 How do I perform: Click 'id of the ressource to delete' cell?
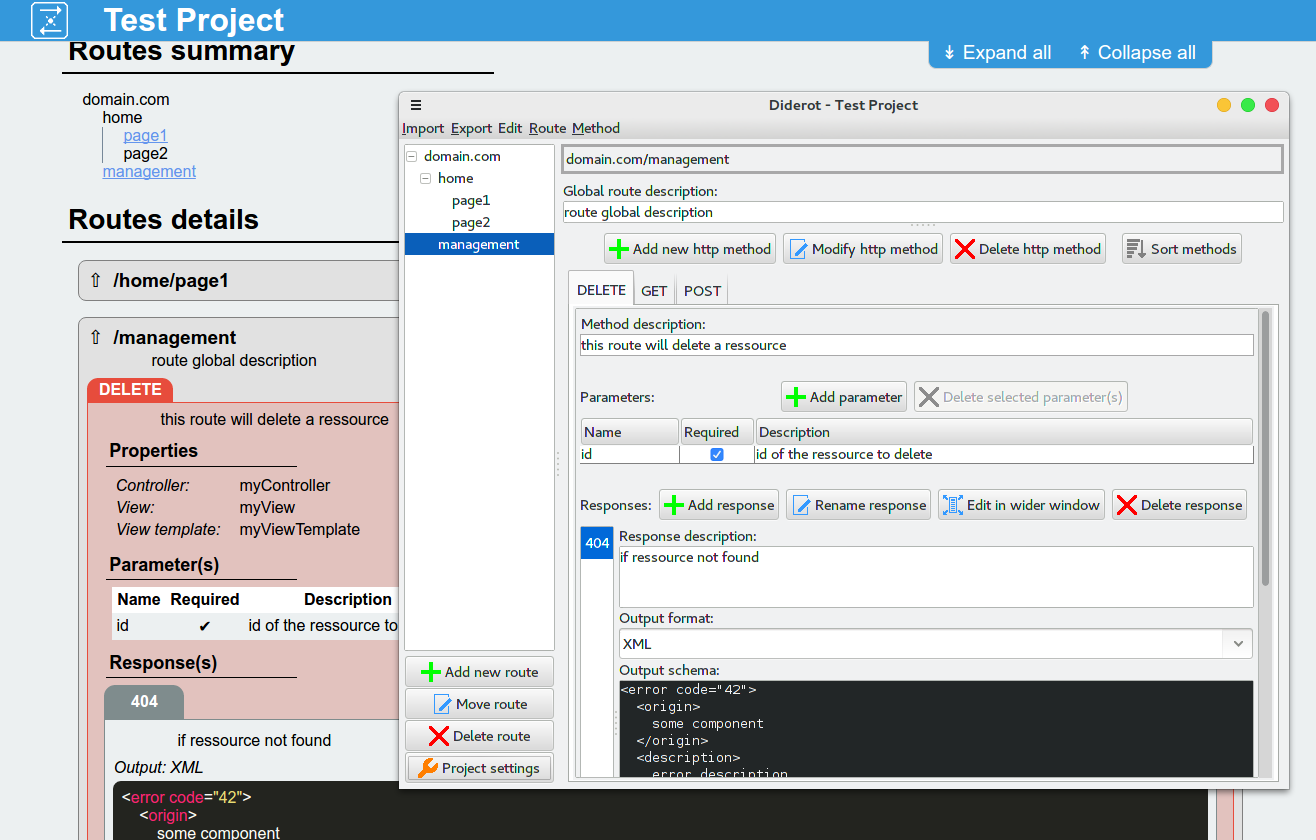[1004, 454]
